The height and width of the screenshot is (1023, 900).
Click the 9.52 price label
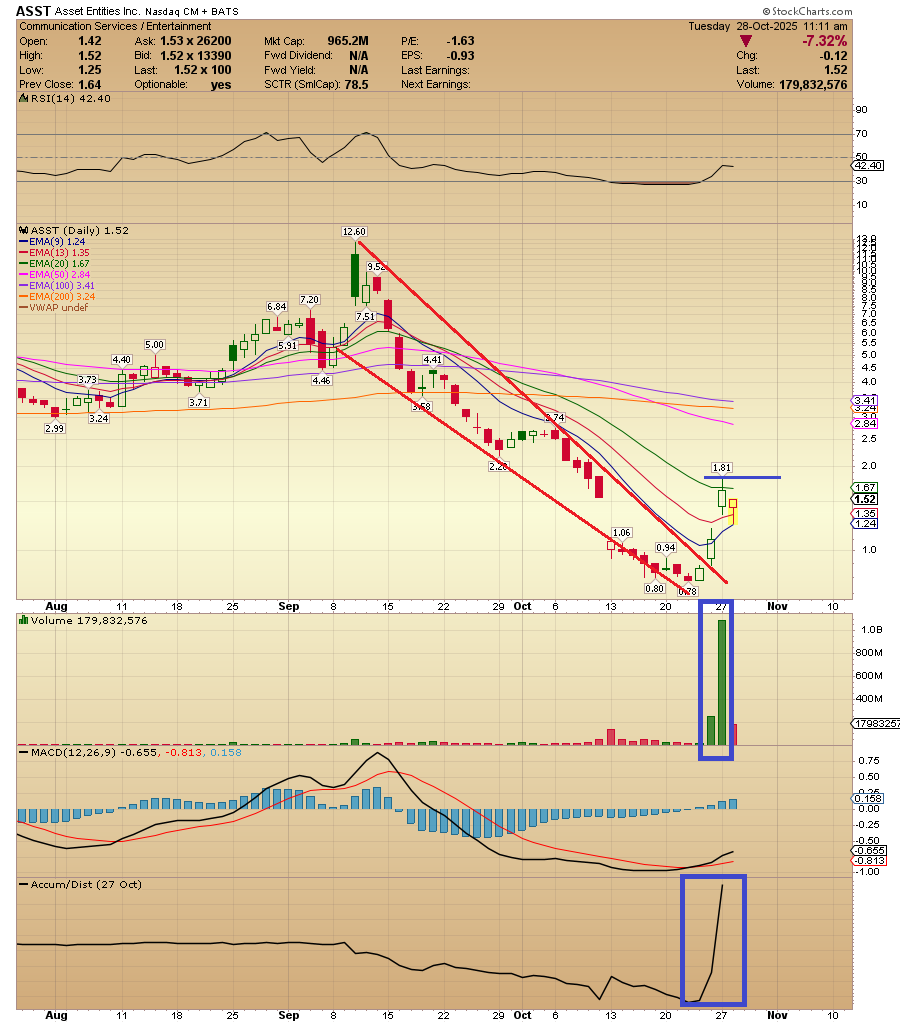pyautogui.click(x=376, y=267)
